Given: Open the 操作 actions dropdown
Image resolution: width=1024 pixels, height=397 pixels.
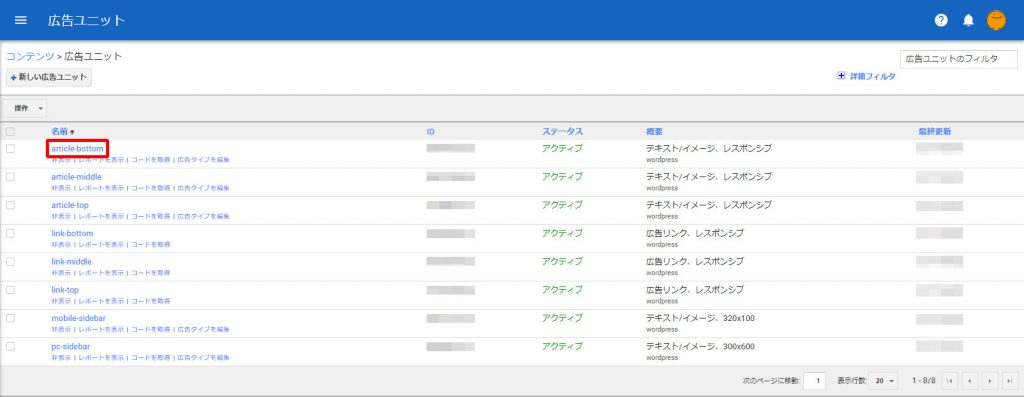Looking at the screenshot, I should click(x=25, y=108).
